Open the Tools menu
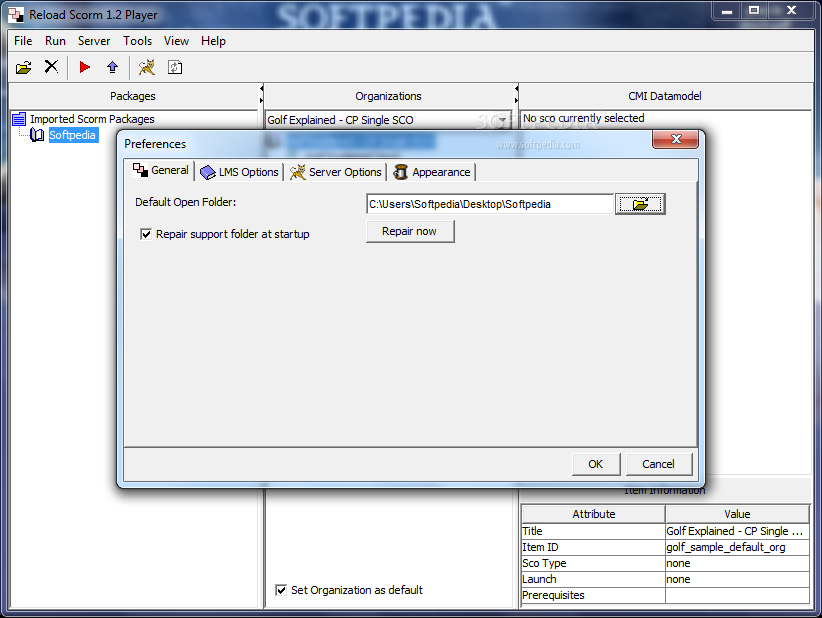The height and width of the screenshot is (618, 822). [137, 41]
